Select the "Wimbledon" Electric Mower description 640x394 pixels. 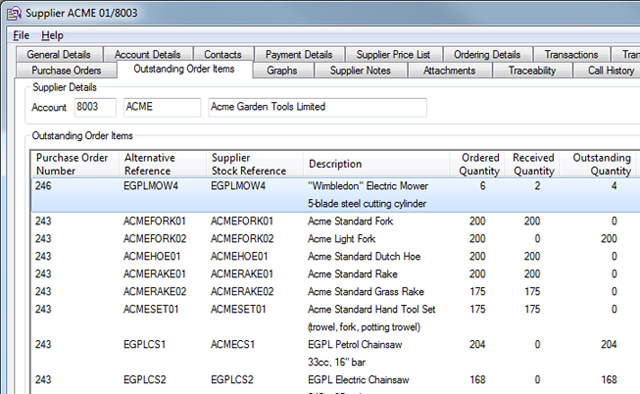tap(368, 186)
